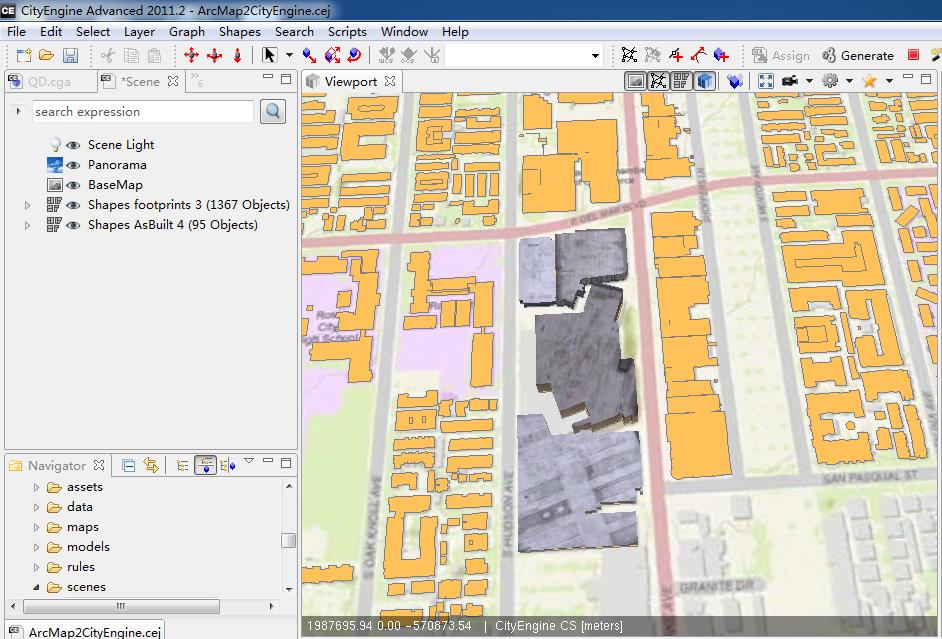Expand the models folder
The height and width of the screenshot is (639, 942).
click(x=36, y=547)
